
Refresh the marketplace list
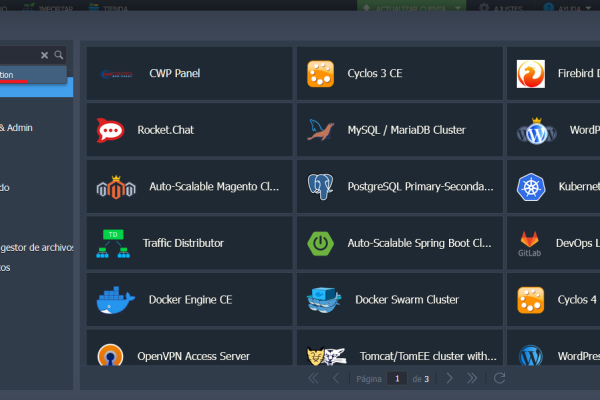[499, 379]
